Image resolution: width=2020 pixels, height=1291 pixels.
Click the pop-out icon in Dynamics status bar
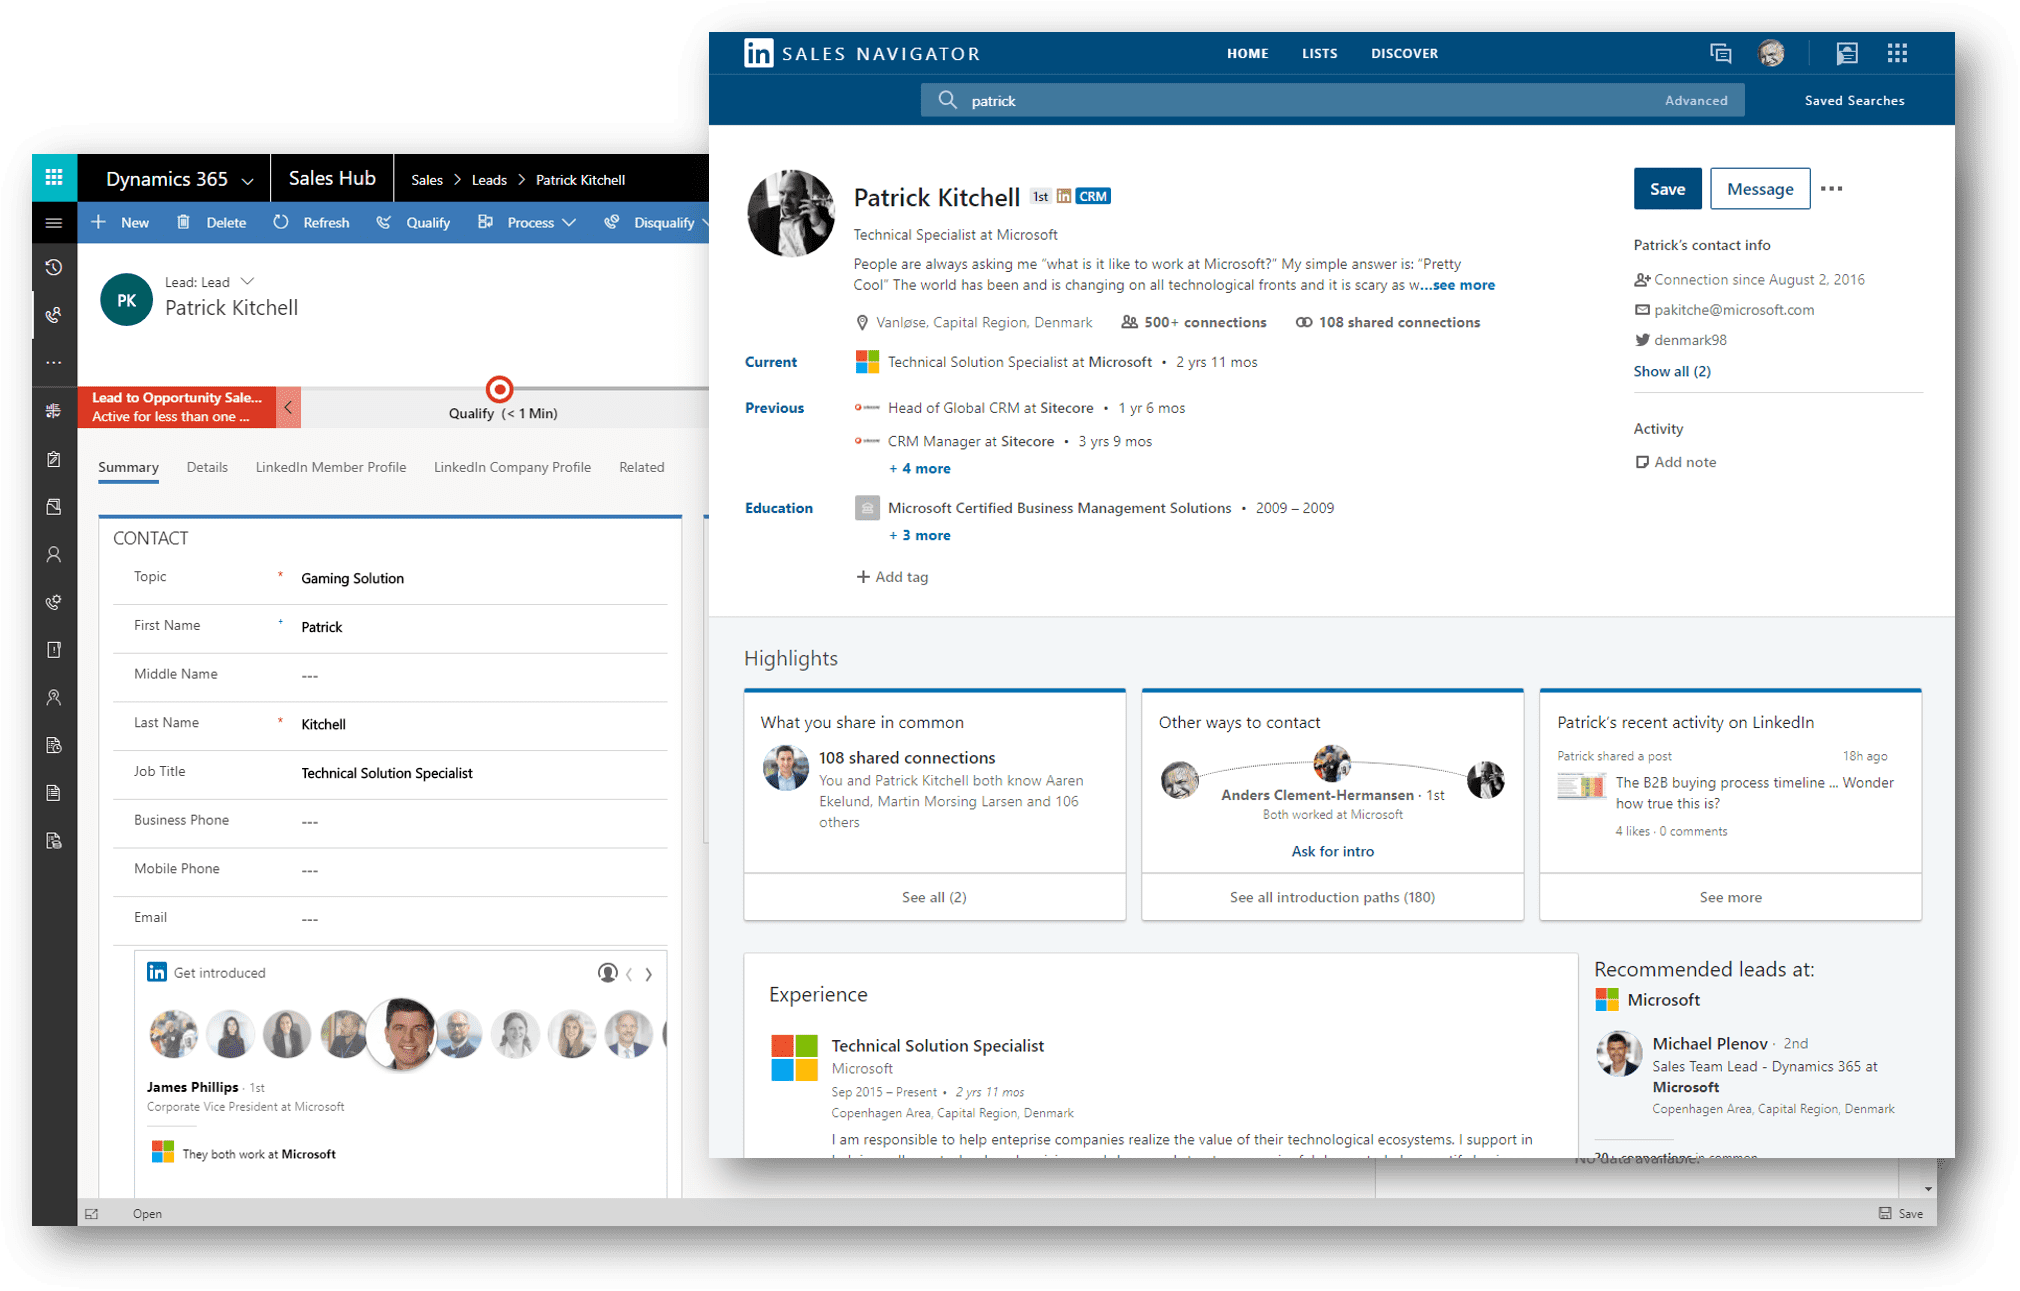point(92,1214)
